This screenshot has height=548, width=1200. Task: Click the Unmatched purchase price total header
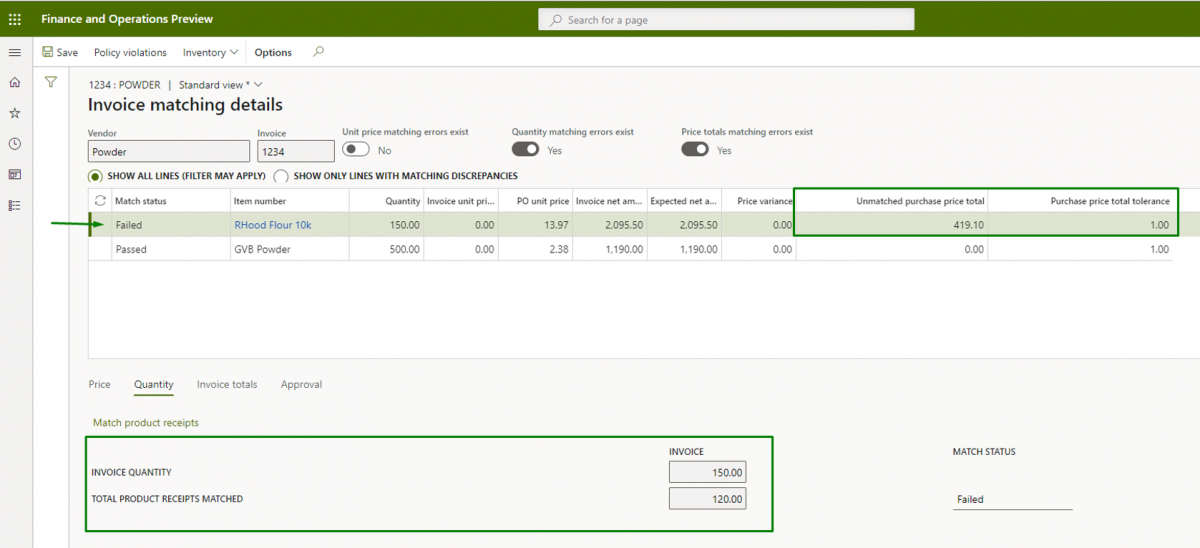pyautogui.click(x=892, y=201)
